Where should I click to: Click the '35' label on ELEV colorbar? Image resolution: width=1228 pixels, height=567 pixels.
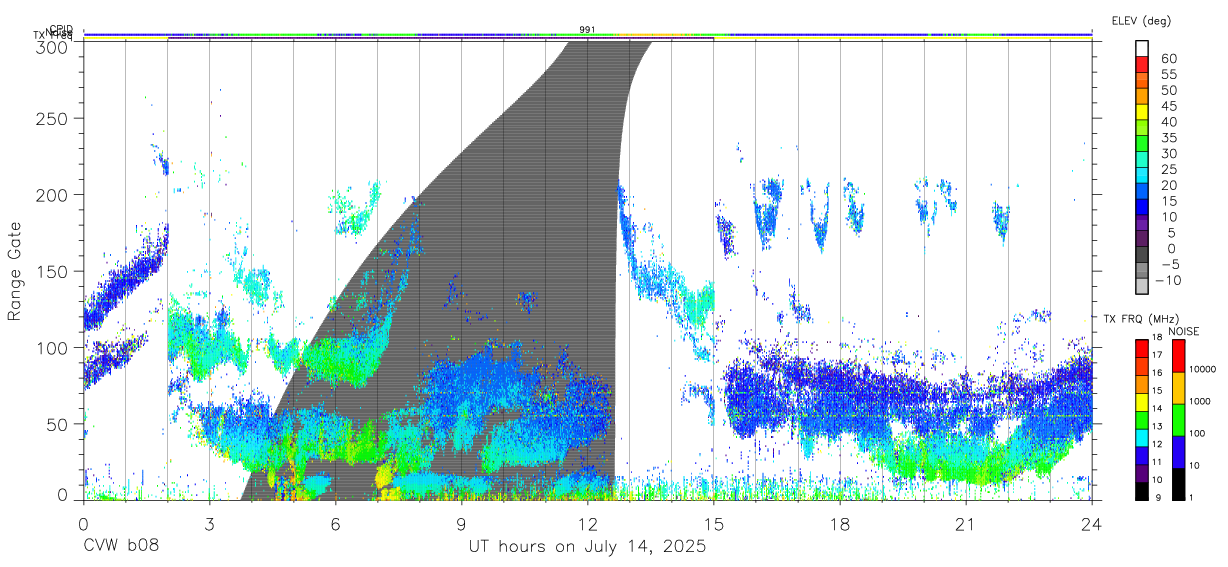(1168, 137)
